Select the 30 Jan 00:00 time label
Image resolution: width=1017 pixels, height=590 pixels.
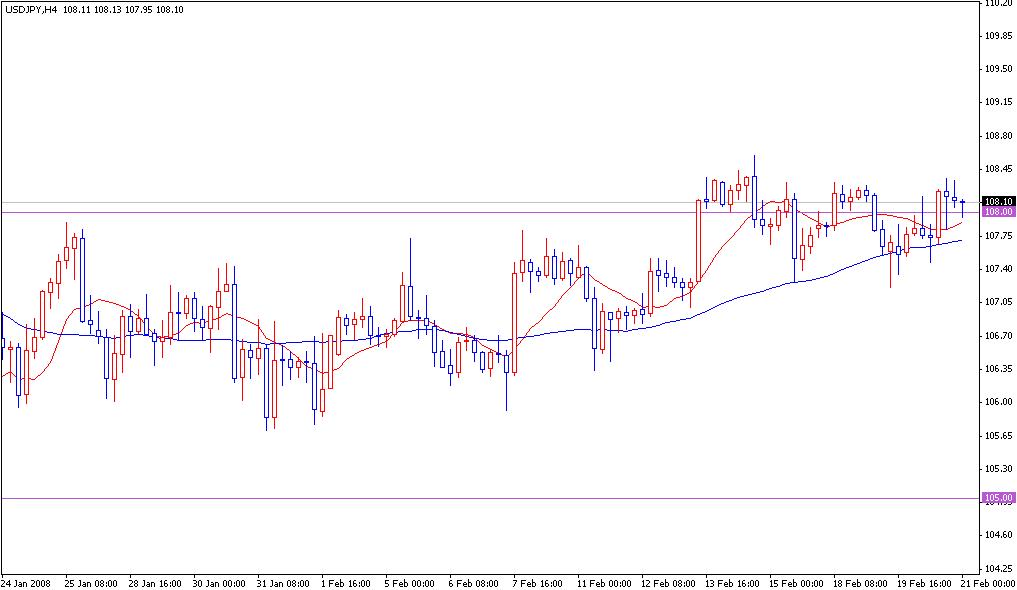[219, 584]
